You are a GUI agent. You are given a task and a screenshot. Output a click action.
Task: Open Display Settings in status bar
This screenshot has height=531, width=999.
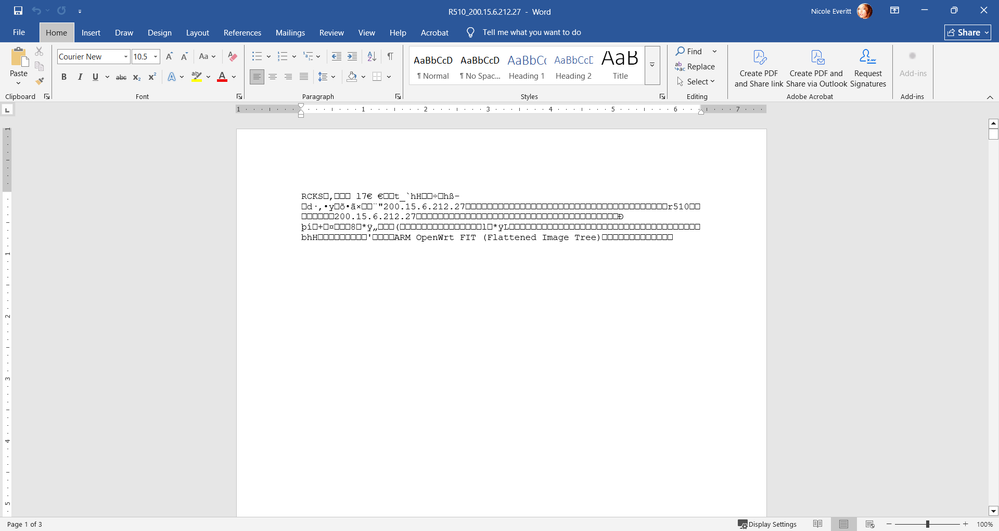[767, 524]
